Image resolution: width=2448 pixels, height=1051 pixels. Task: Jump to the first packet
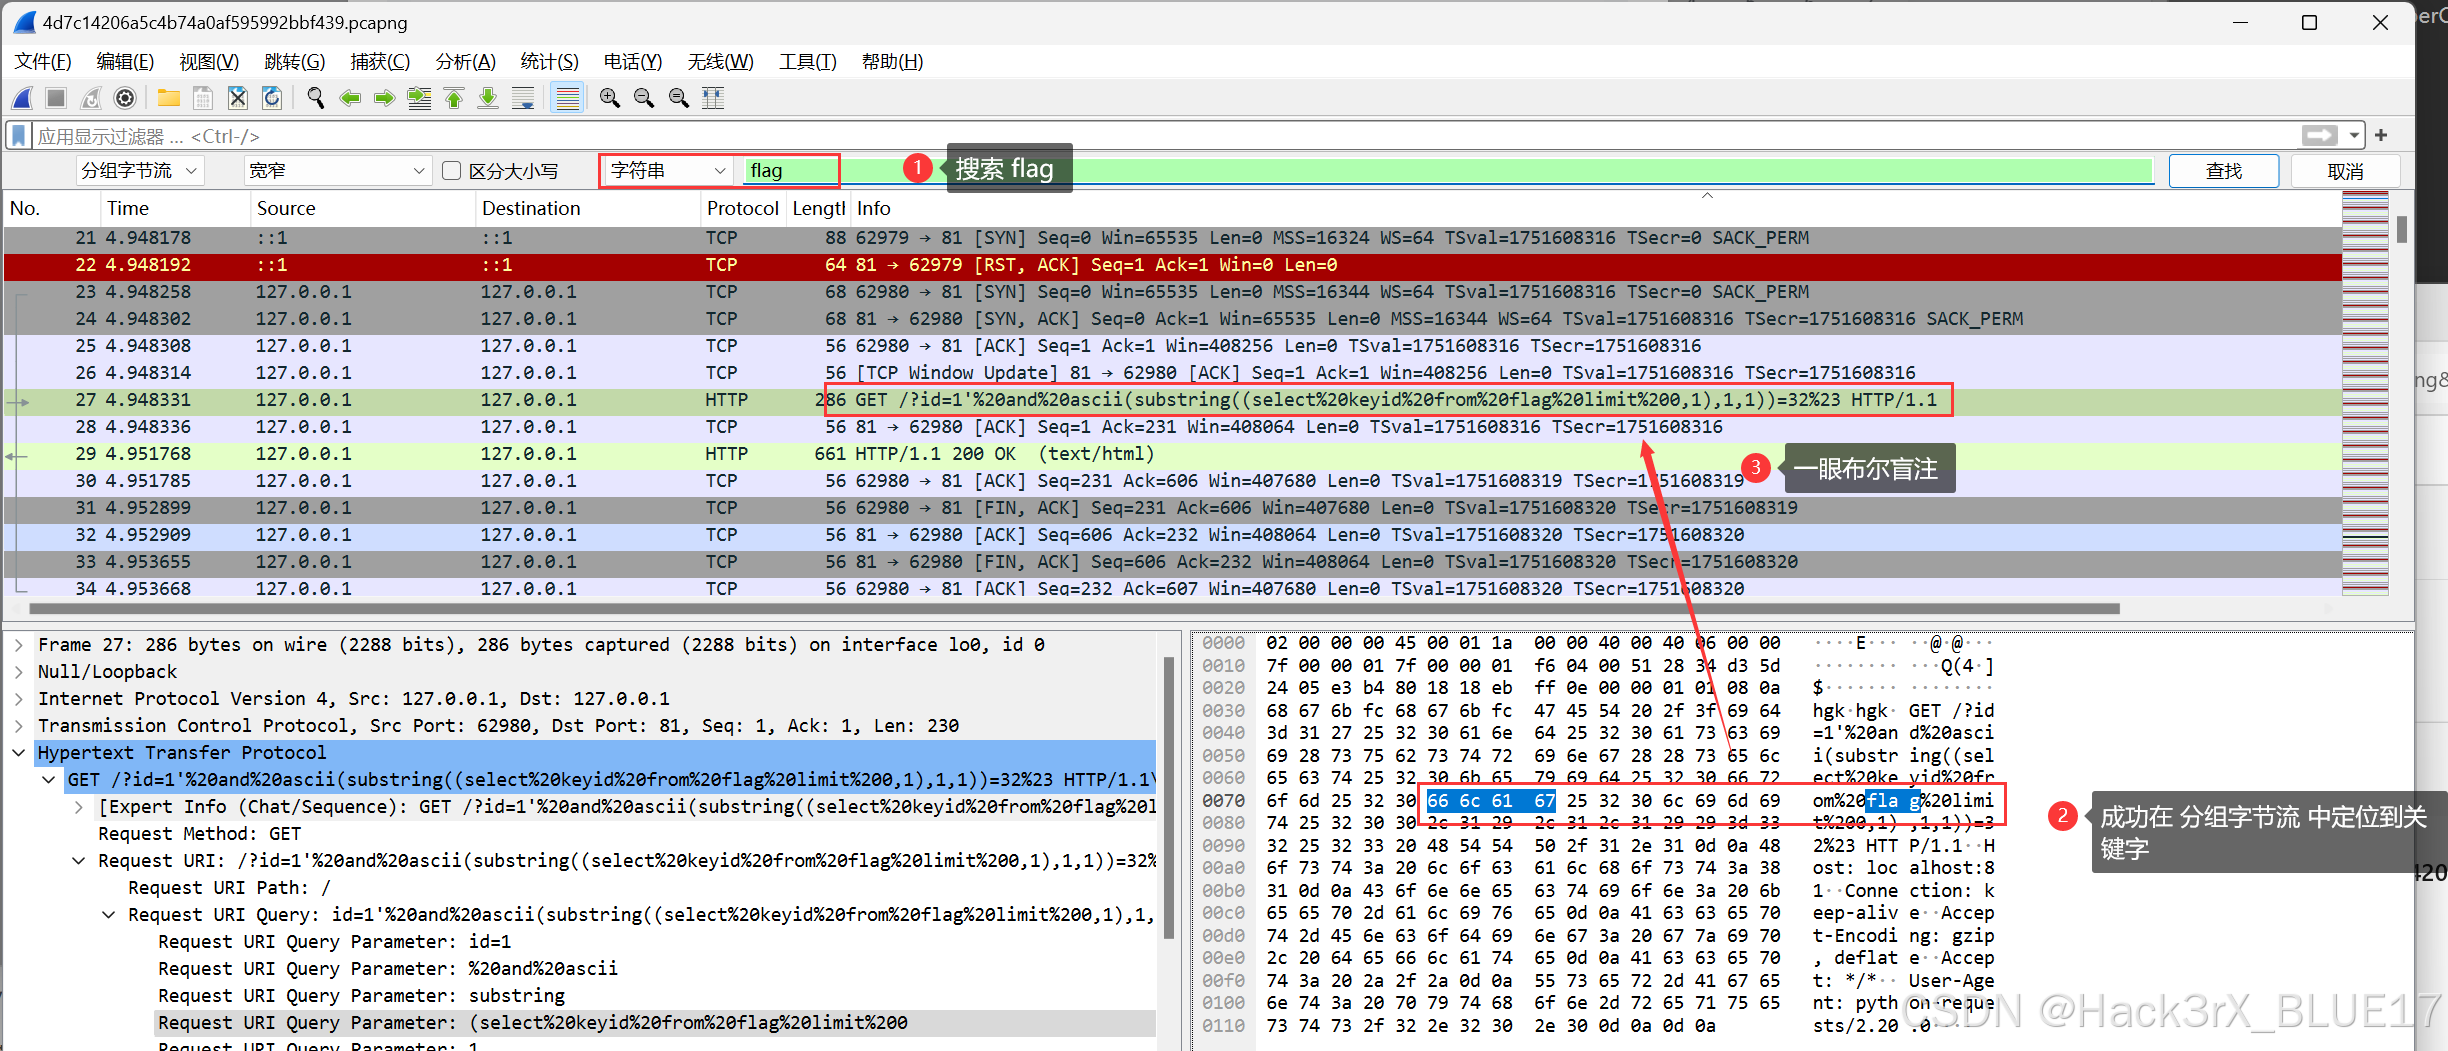(x=454, y=98)
